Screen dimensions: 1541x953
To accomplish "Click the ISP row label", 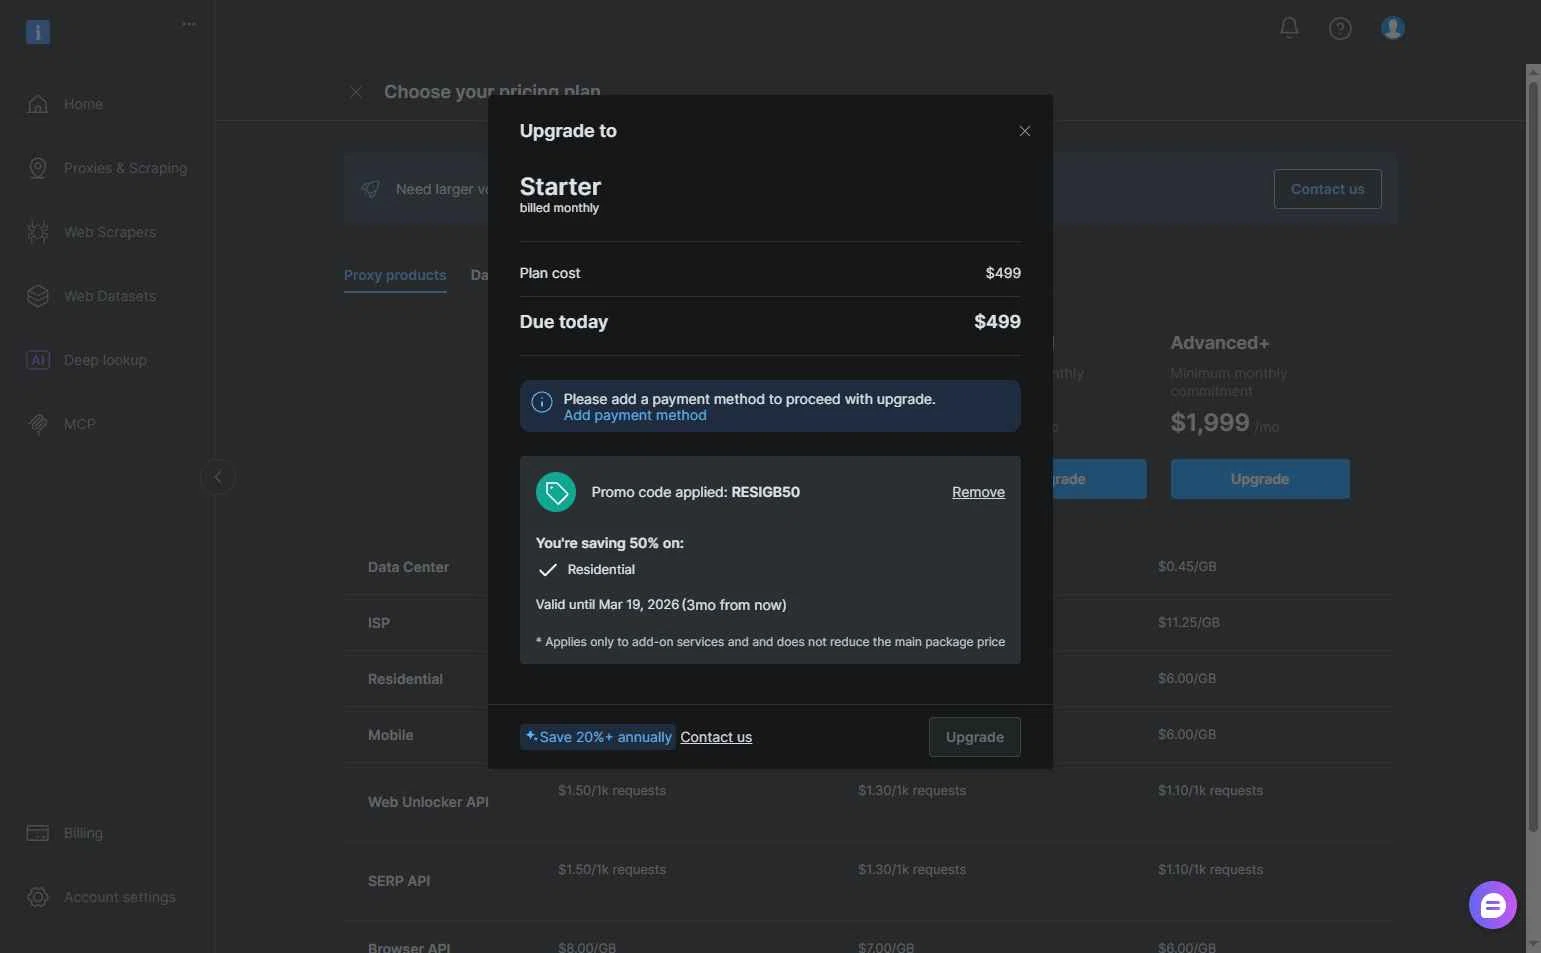I will click(379, 623).
